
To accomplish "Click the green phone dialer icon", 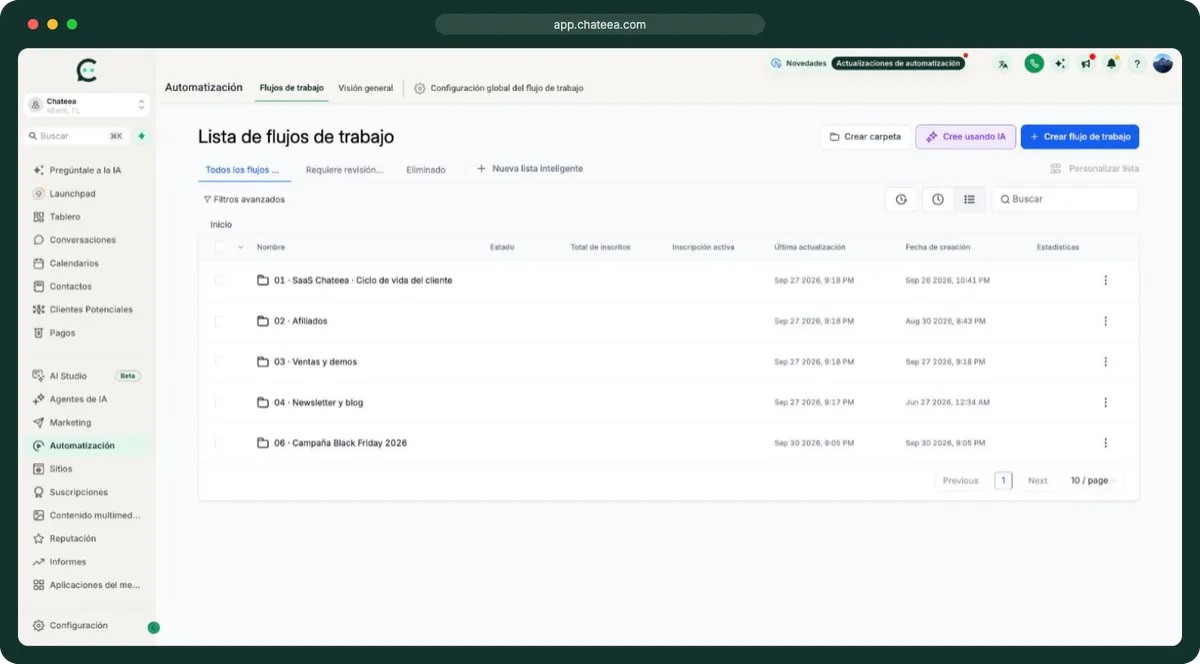I will [x=1034, y=64].
